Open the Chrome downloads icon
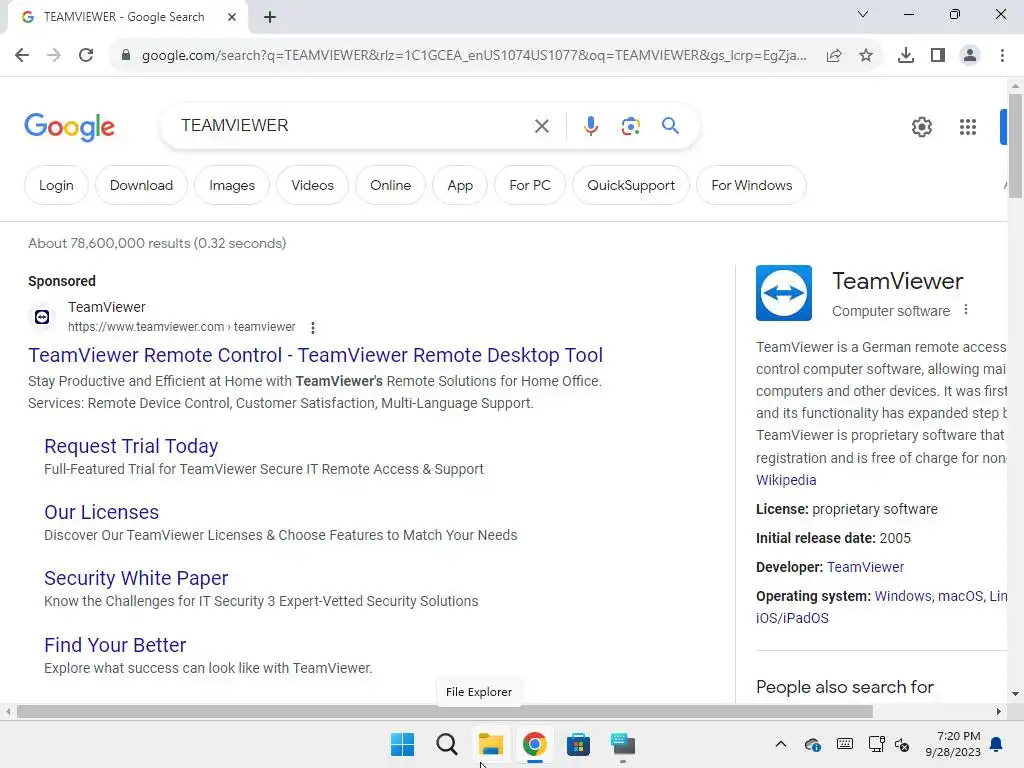 906,56
